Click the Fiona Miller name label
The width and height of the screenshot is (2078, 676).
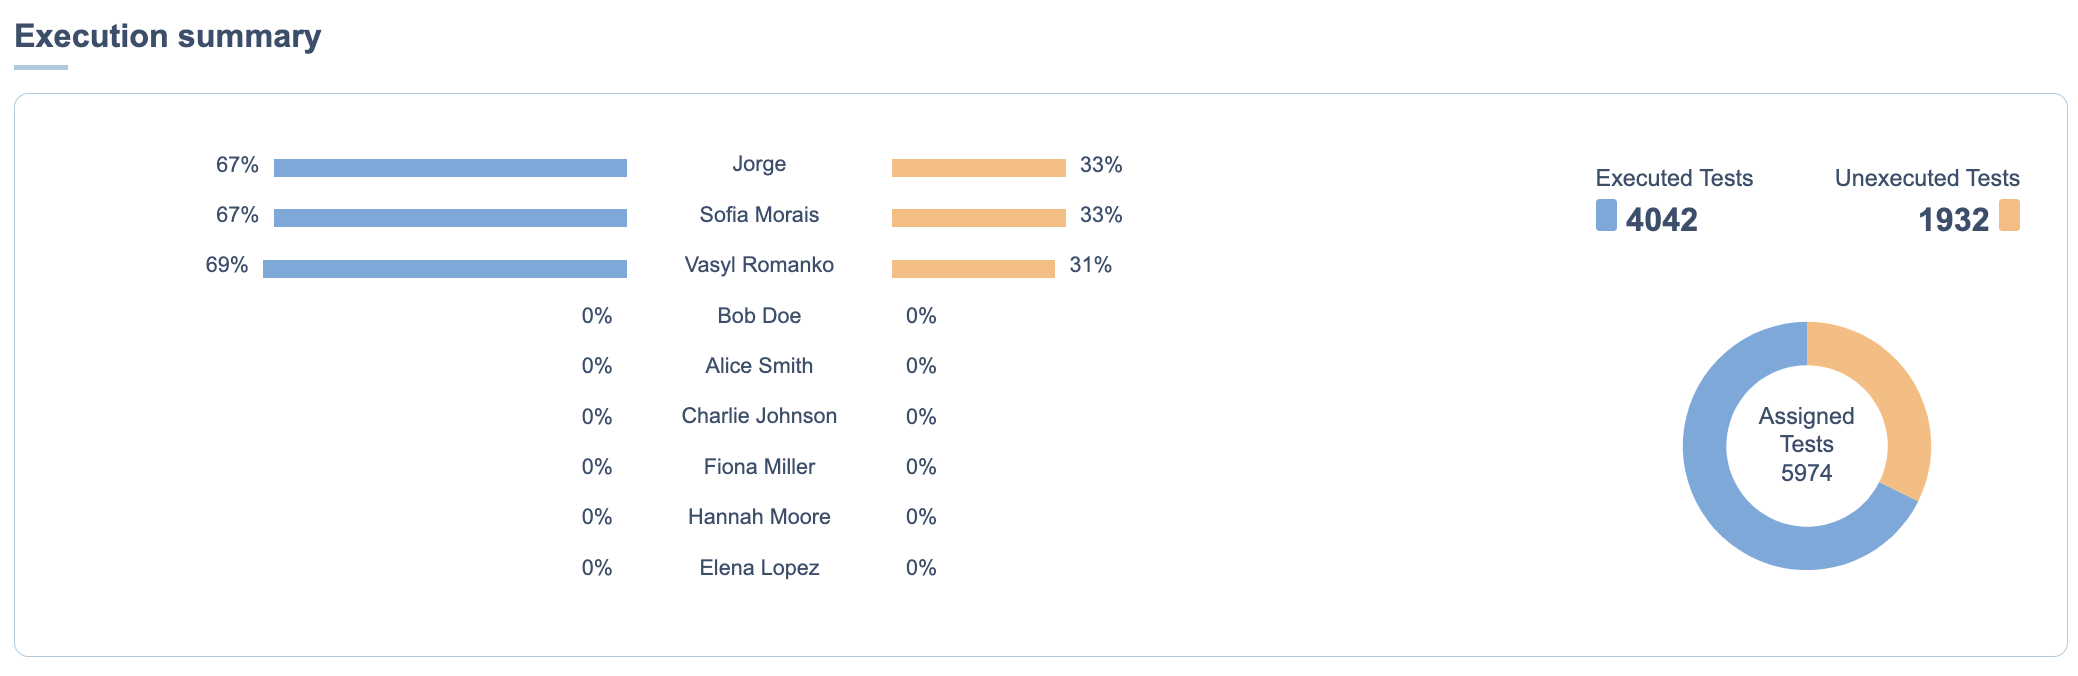[759, 467]
